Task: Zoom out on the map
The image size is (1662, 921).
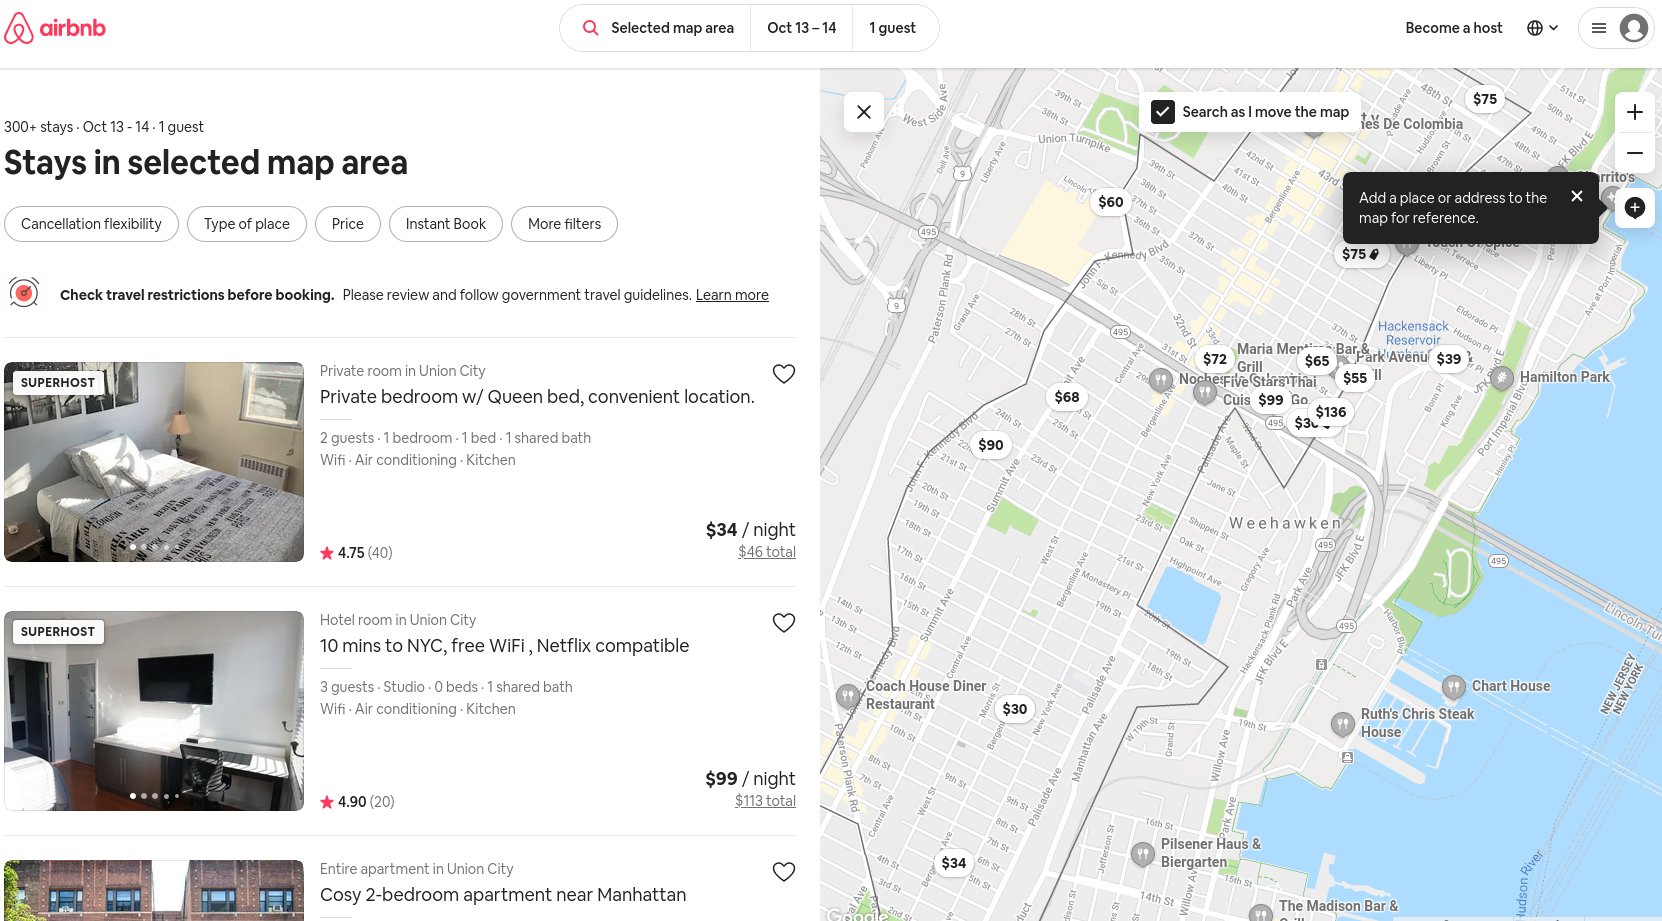Action: tap(1635, 153)
